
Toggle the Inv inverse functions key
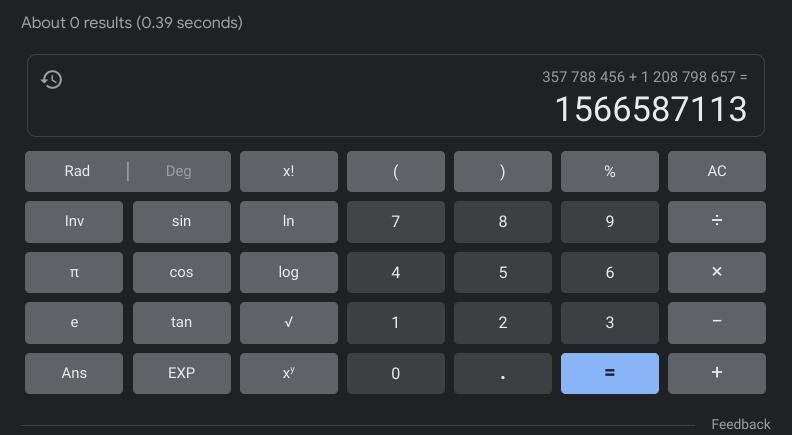74,222
